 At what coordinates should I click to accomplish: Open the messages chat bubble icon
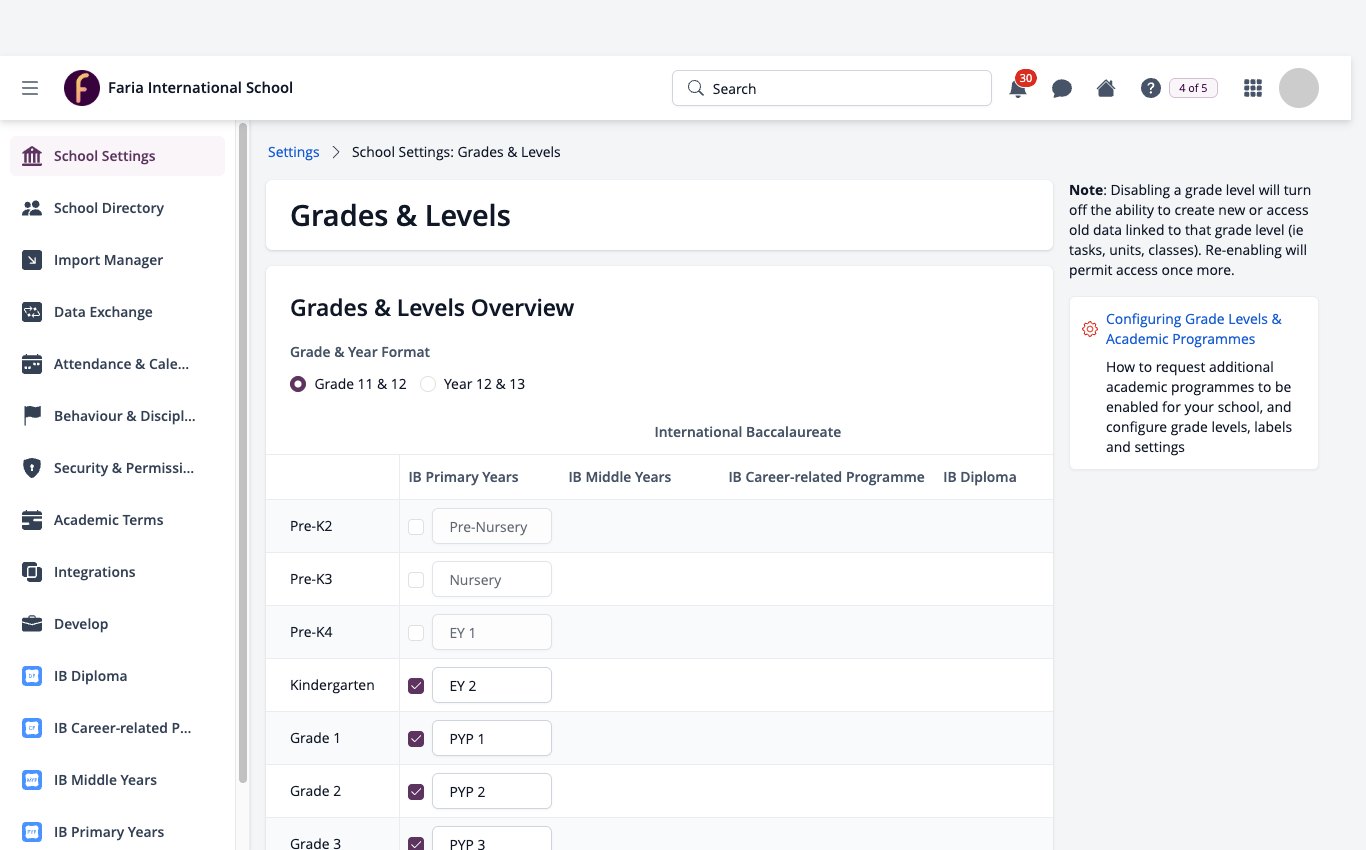point(1062,88)
